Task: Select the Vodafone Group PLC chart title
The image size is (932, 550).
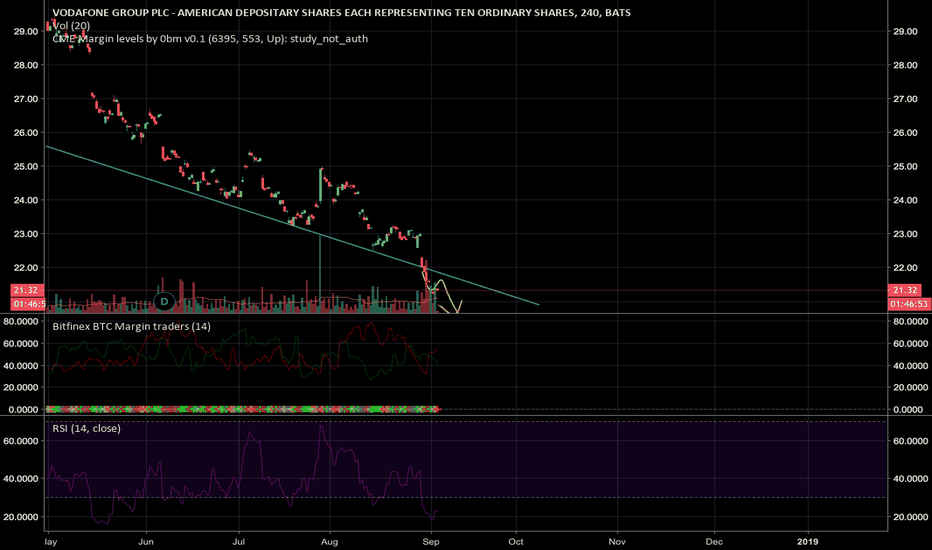Action: [341, 12]
